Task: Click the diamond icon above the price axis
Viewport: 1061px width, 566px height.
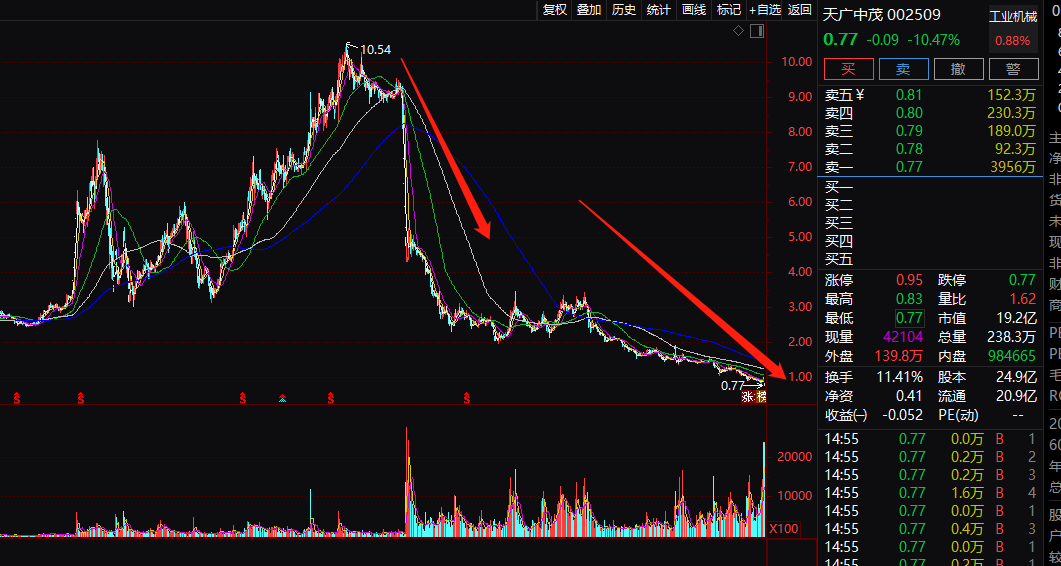Action: click(x=738, y=31)
